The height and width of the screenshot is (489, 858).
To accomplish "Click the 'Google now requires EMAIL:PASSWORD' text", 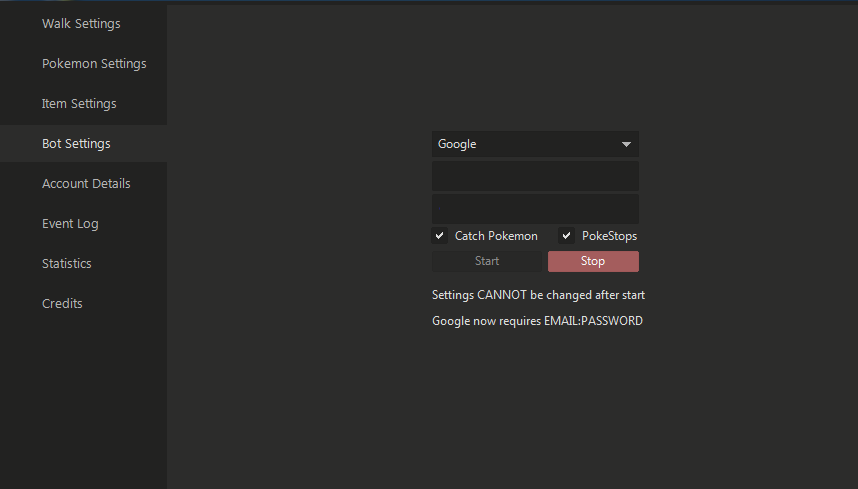I will coord(537,321).
